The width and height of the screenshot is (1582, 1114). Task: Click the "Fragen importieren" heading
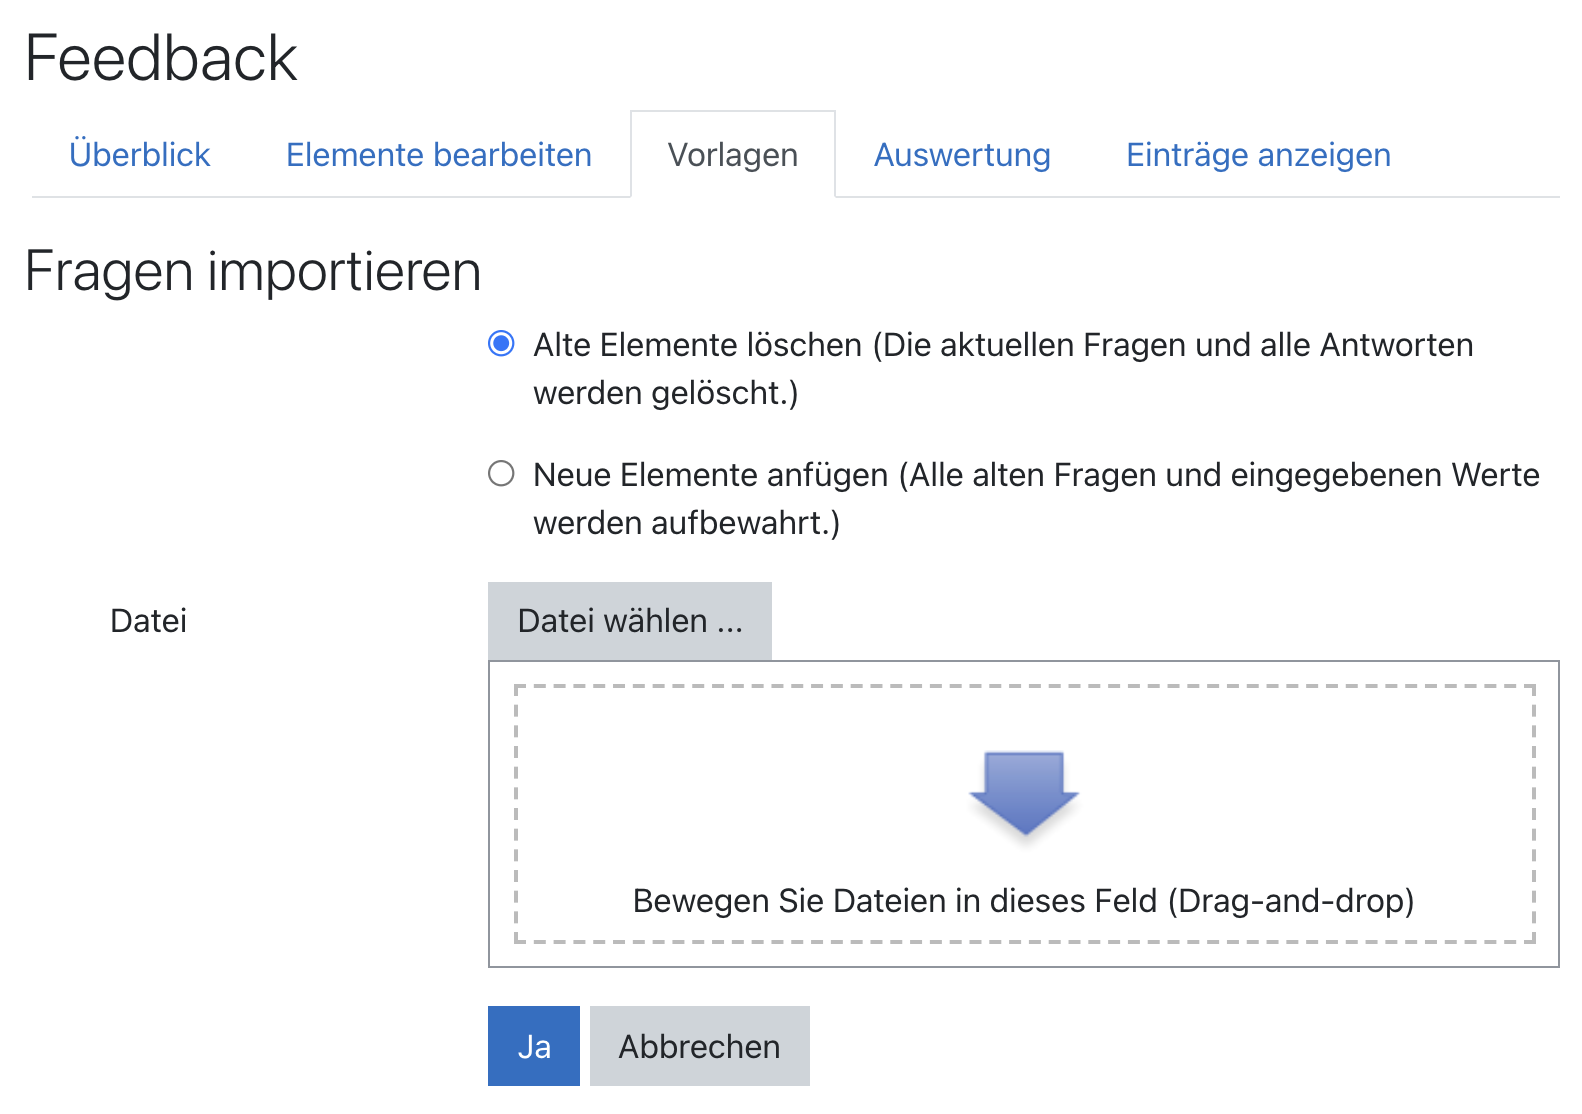coord(253,271)
